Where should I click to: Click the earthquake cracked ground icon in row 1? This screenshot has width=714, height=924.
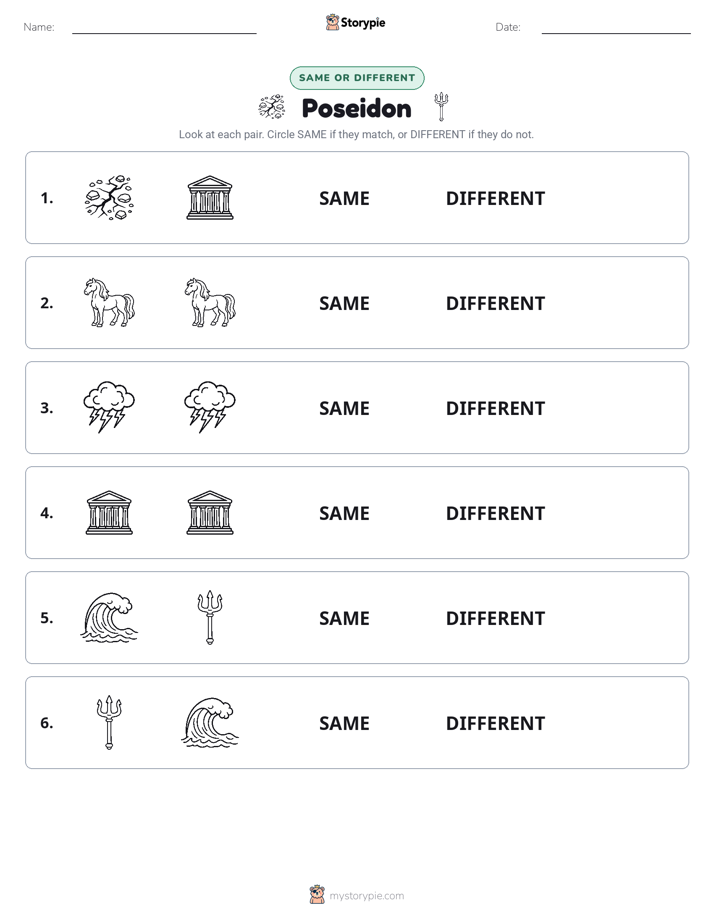click(x=109, y=197)
